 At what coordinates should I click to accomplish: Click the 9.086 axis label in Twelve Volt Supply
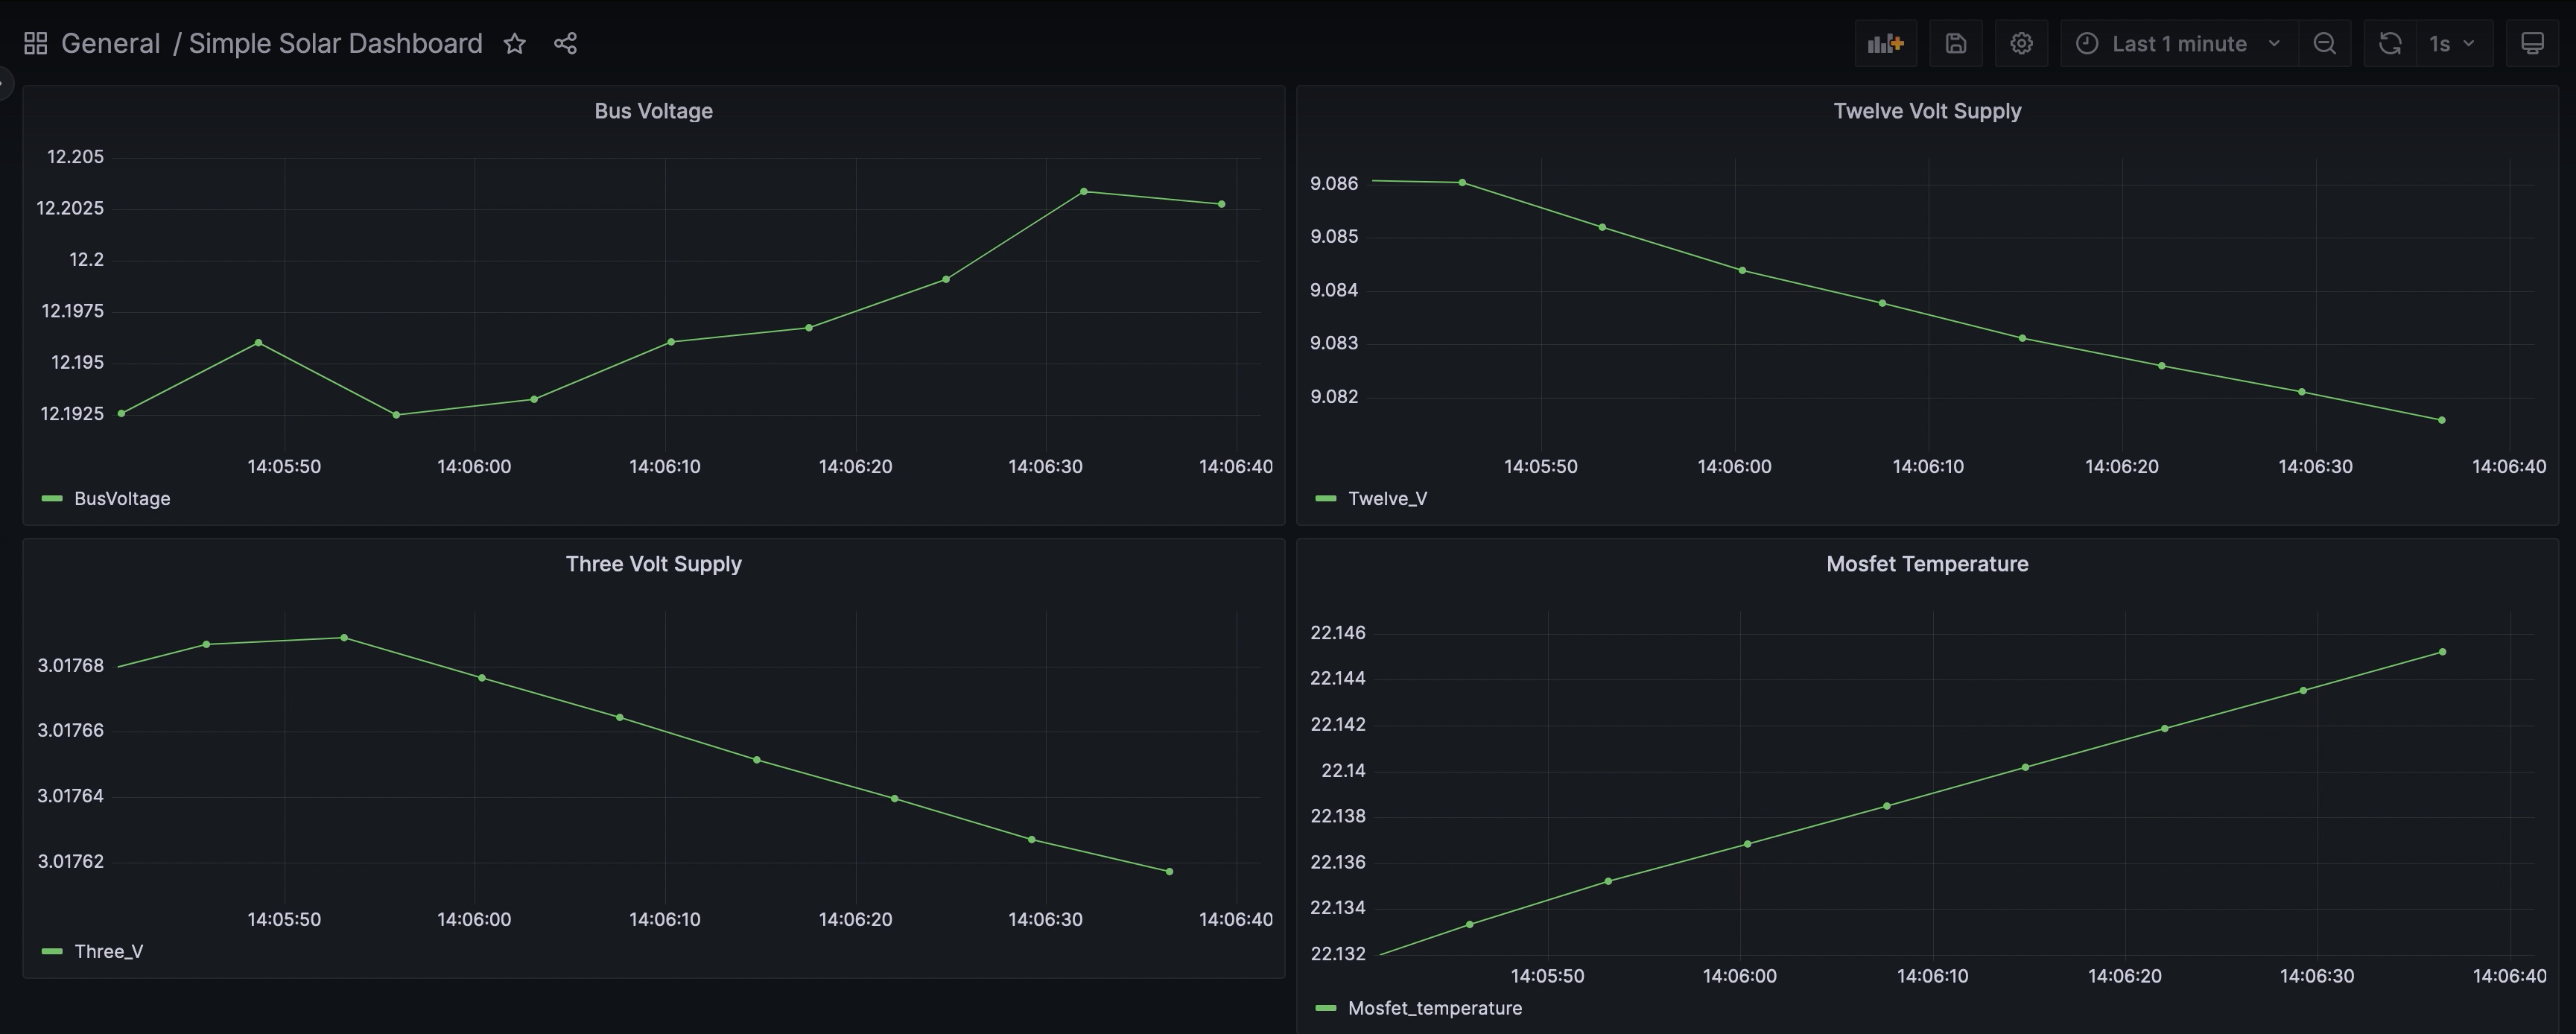1334,183
